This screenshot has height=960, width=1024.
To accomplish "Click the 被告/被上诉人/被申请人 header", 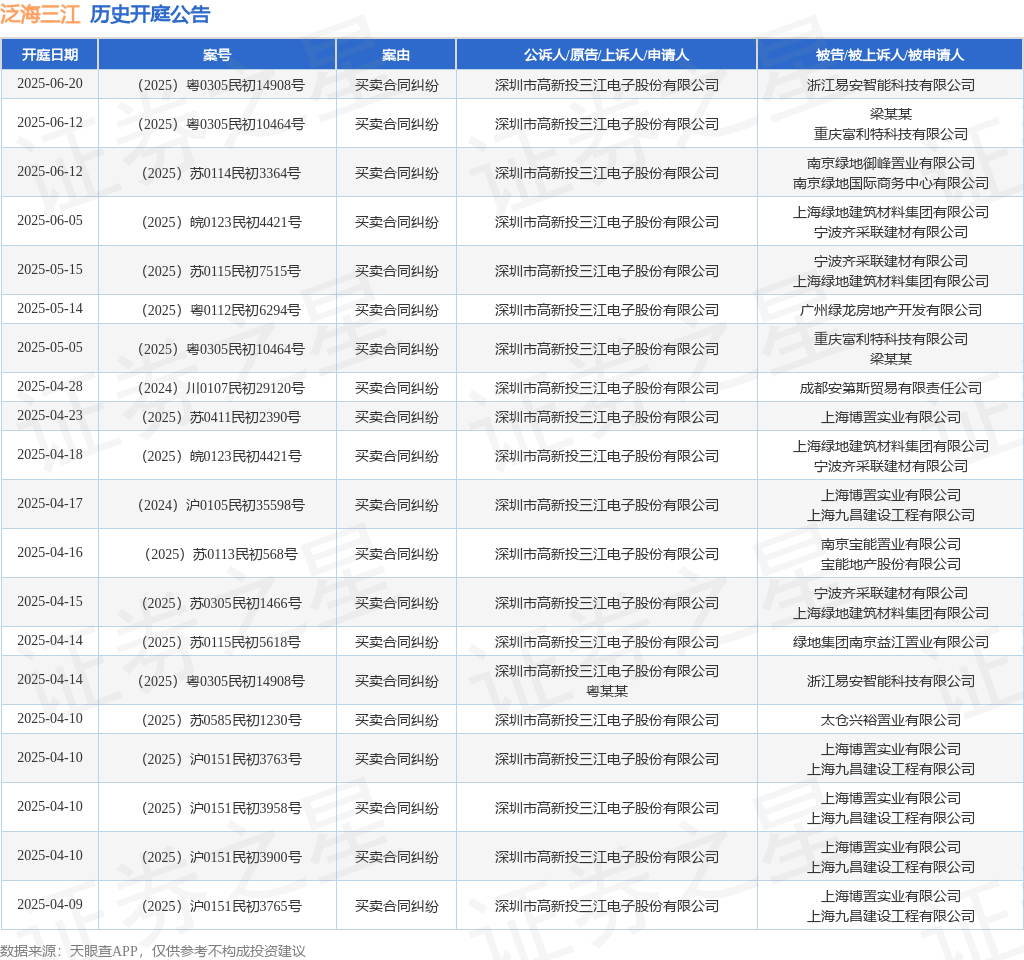I will (890, 55).
